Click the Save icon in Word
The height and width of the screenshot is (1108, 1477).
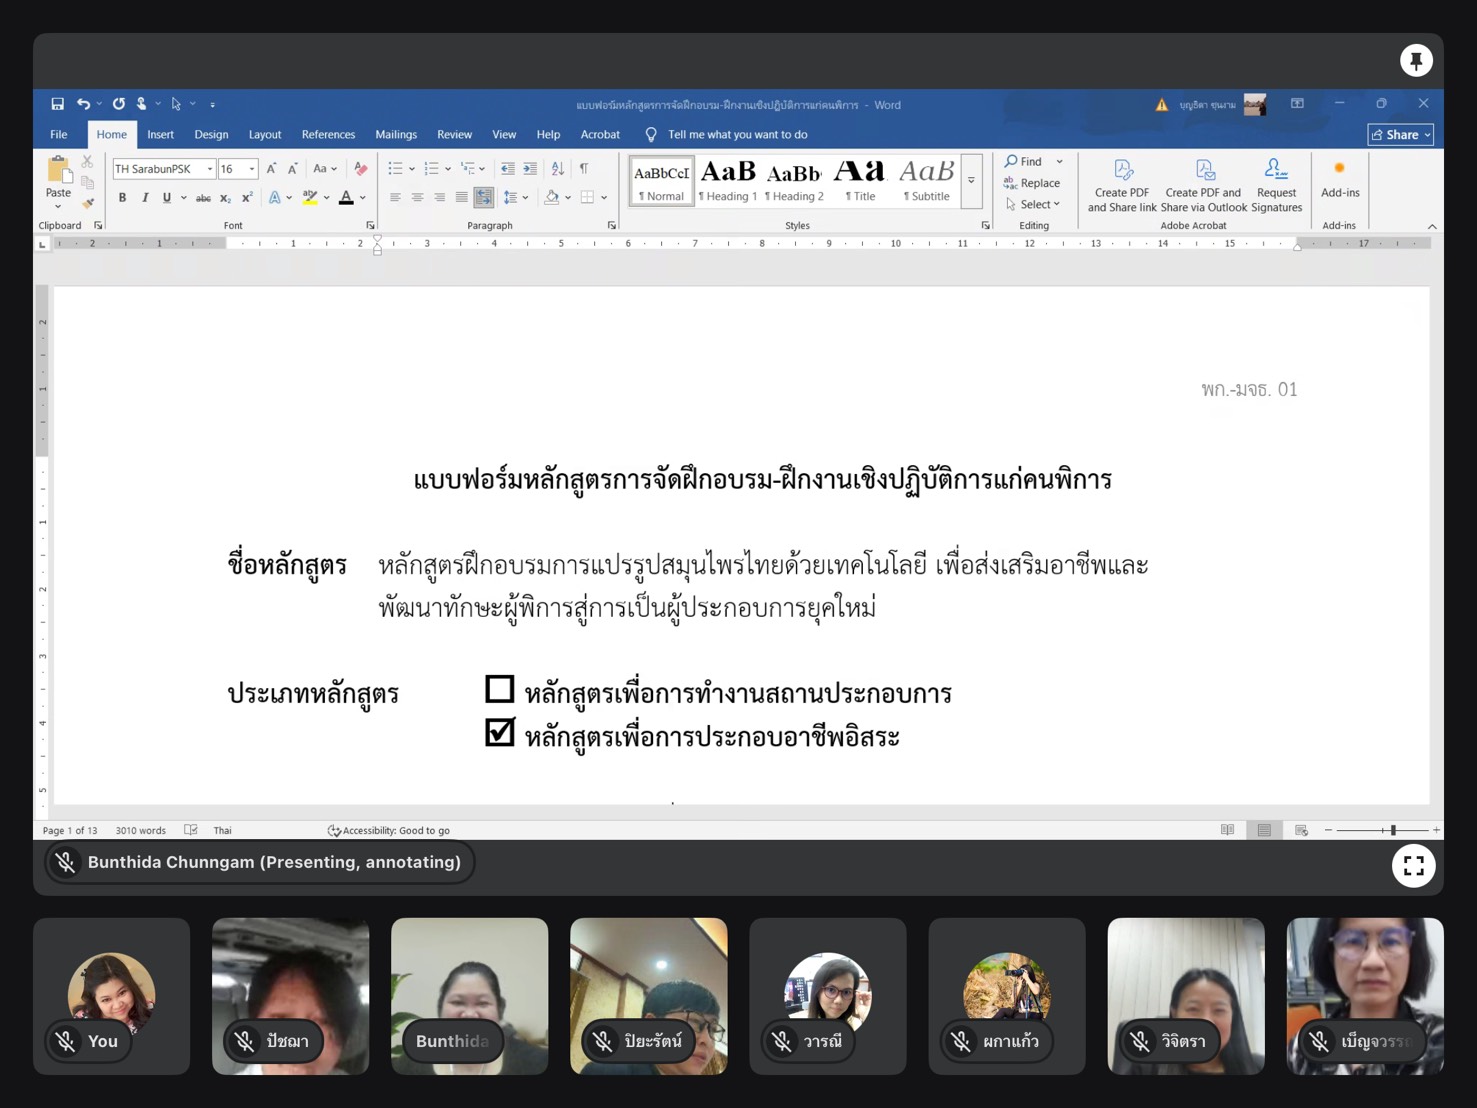[58, 104]
